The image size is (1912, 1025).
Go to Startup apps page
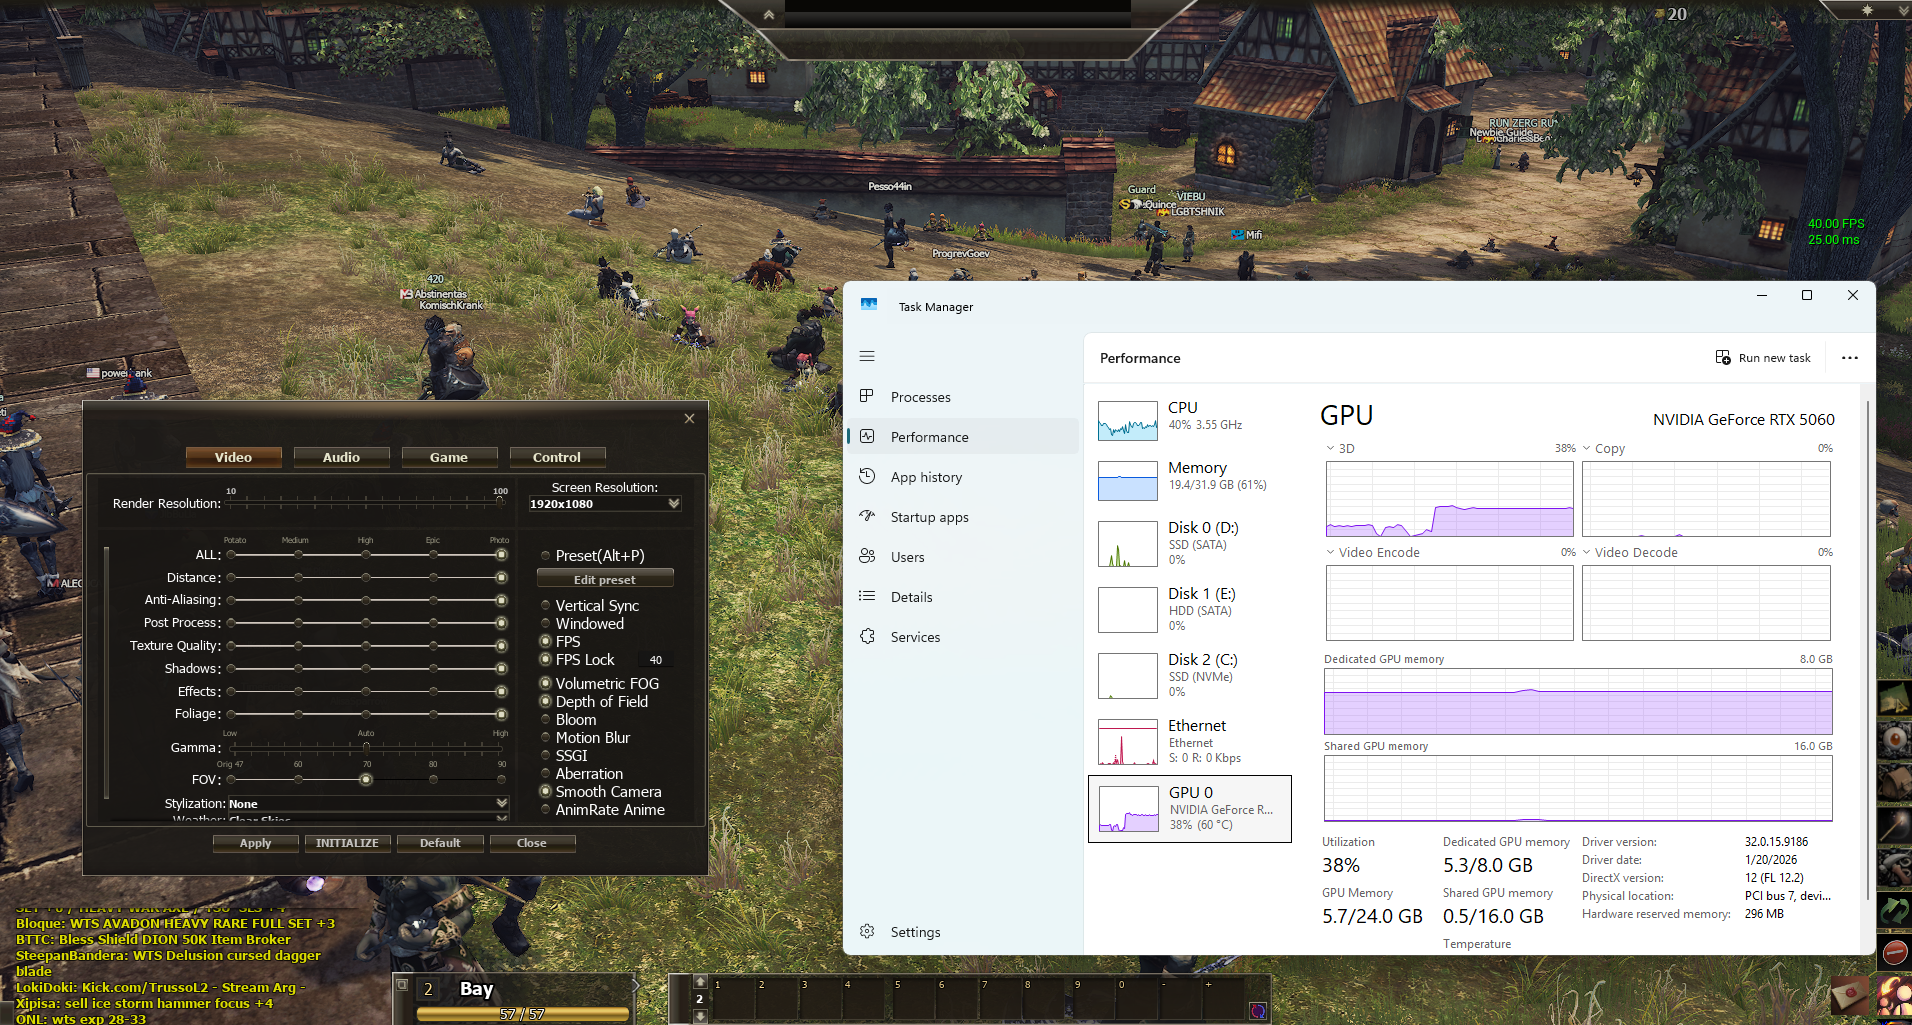pos(929,517)
